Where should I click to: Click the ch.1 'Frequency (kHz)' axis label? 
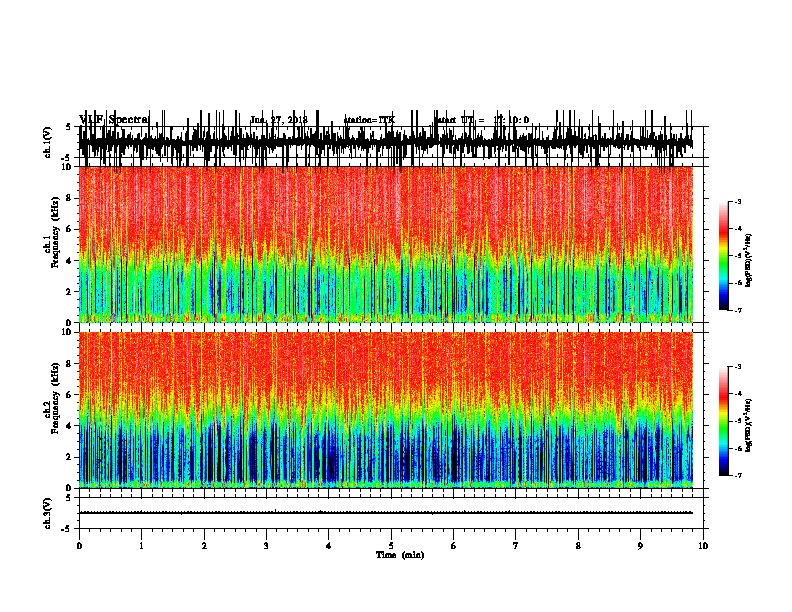(x=56, y=232)
